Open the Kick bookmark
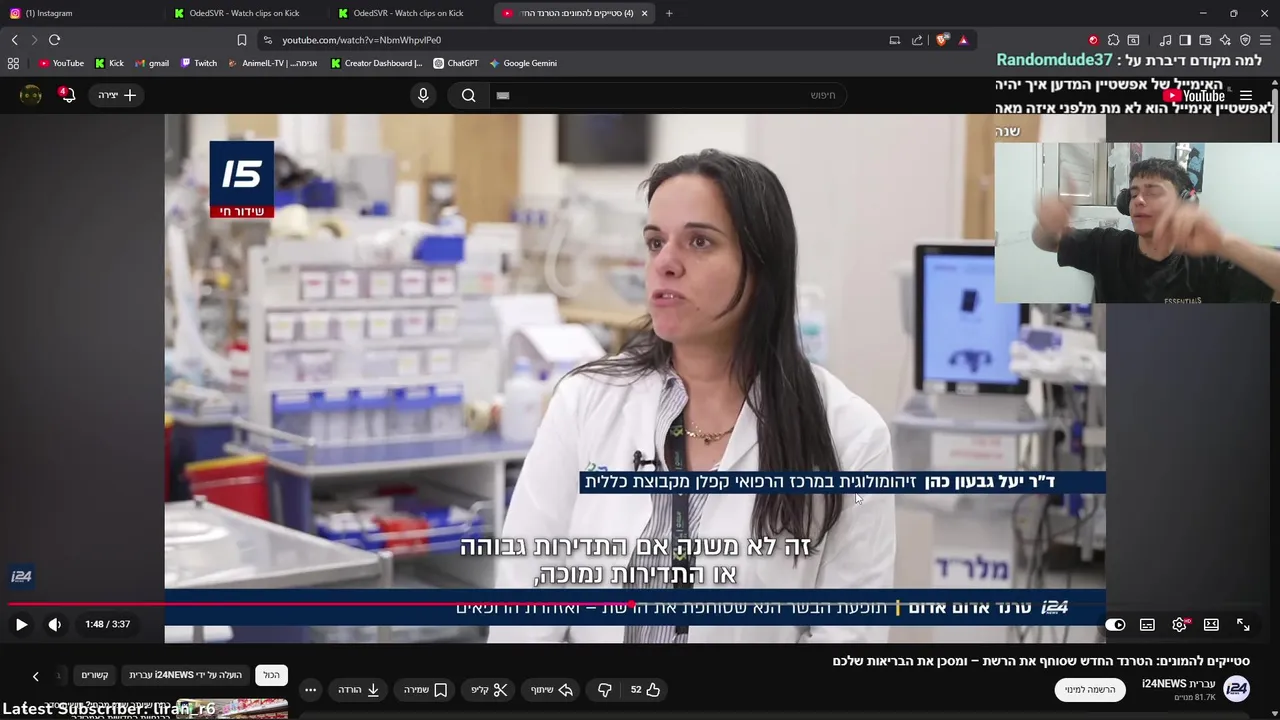The height and width of the screenshot is (720, 1280). (x=109, y=63)
